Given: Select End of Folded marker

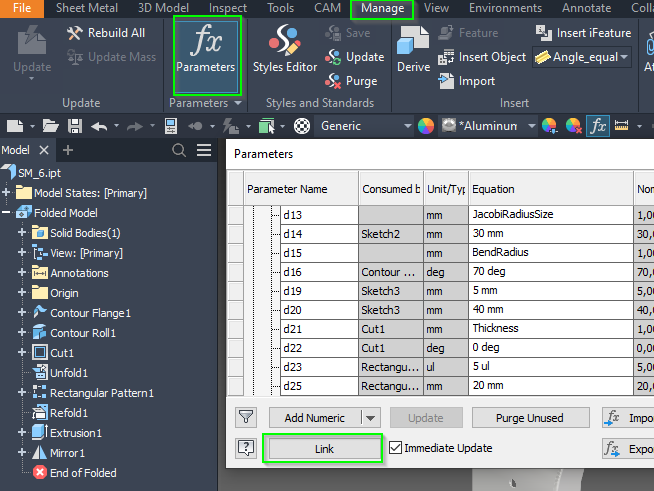Looking at the screenshot, I should 83,473.
